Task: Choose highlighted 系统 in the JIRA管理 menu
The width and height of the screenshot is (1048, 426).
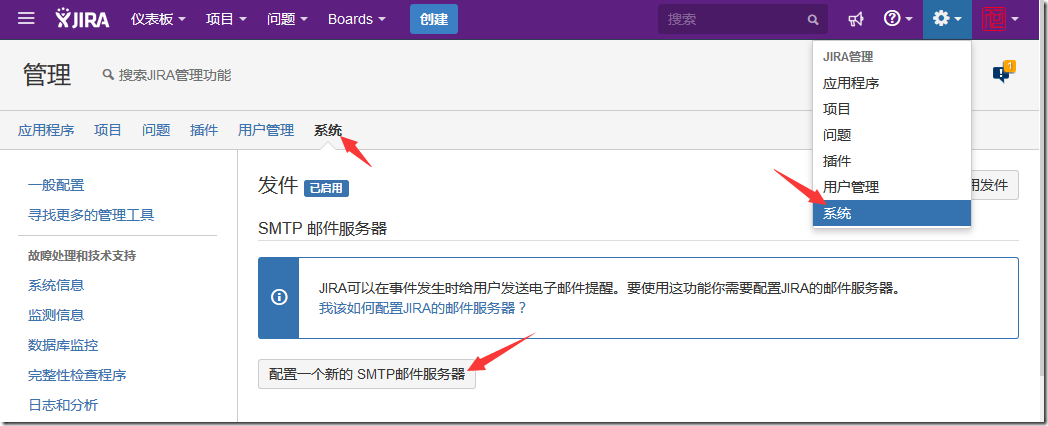Action: pos(892,213)
